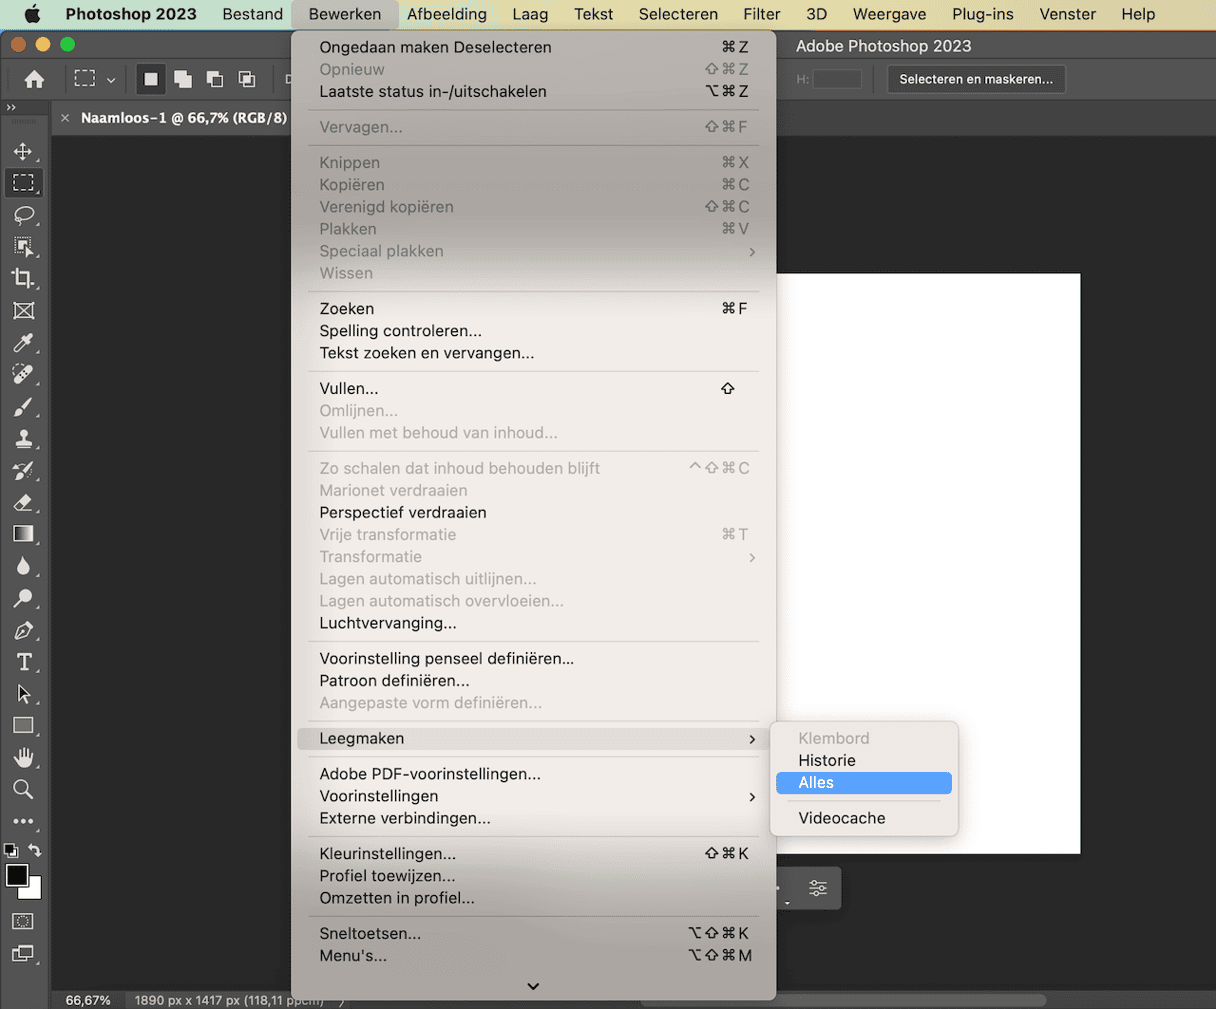Select the History Brush tool
1216x1009 pixels.
[x=23, y=471]
